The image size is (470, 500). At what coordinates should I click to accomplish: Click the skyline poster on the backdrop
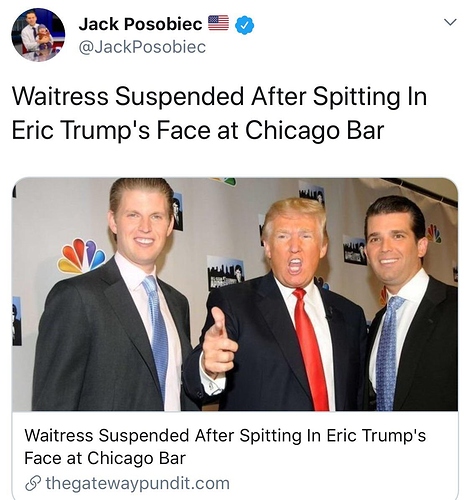pos(226,273)
